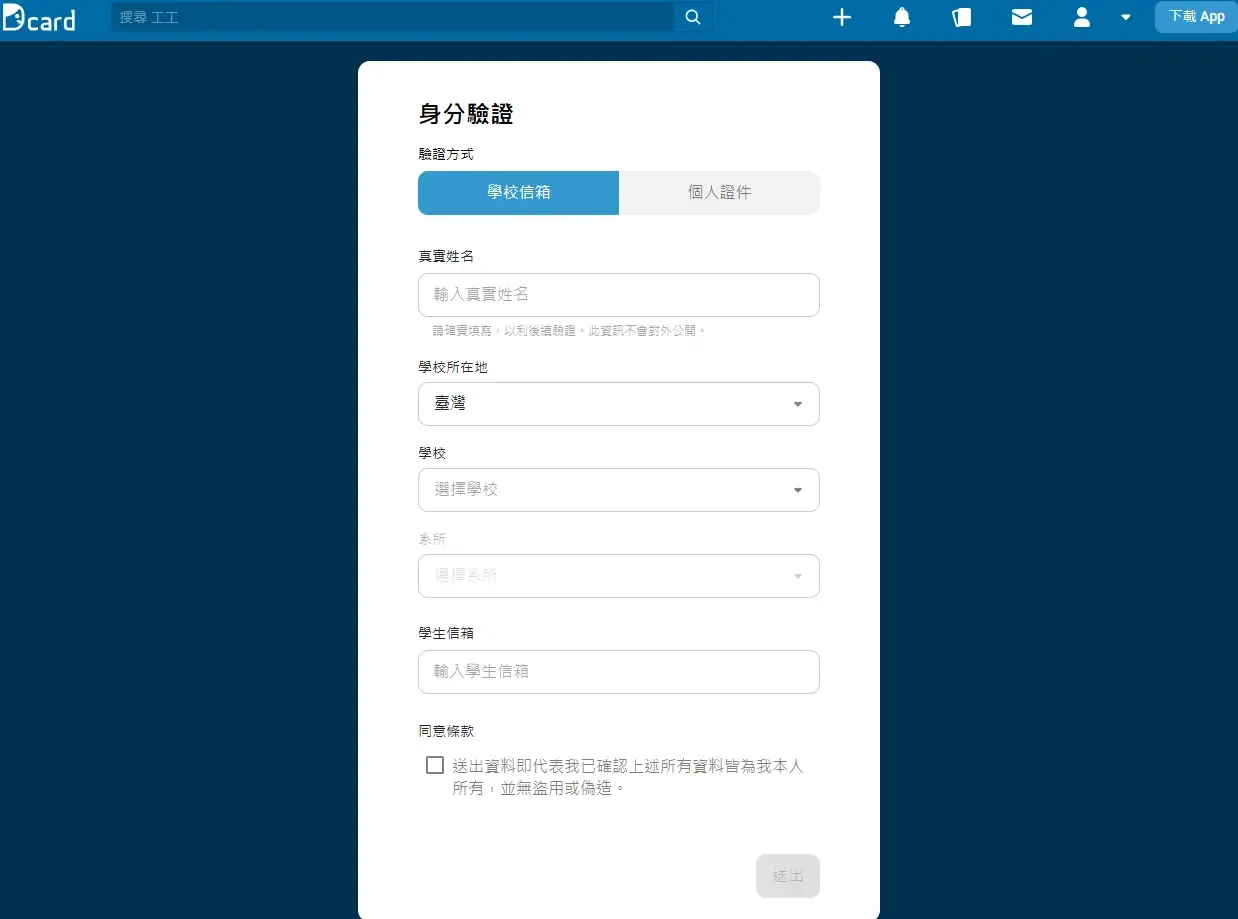View your profile via the person icon
1238x919 pixels.
(x=1082, y=17)
